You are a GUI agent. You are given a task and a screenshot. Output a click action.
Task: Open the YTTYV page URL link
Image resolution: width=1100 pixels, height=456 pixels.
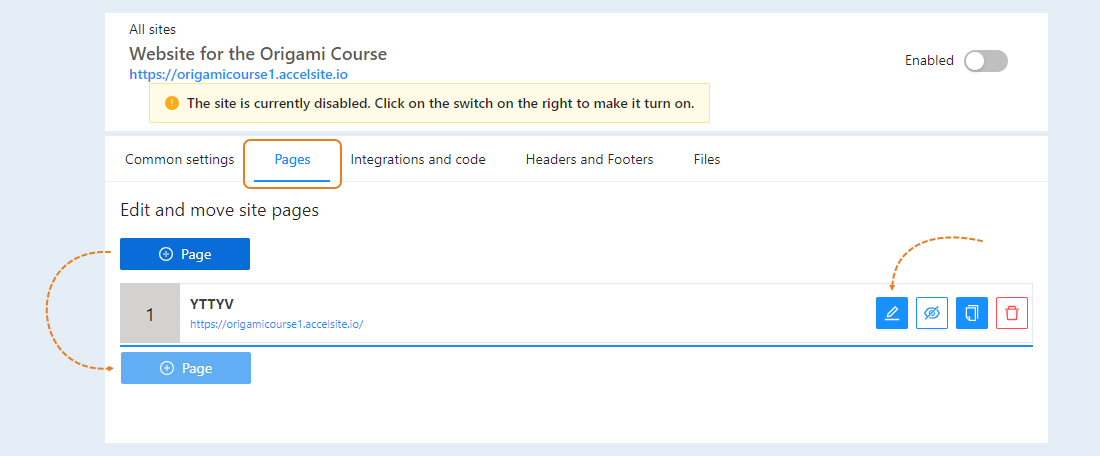click(276, 324)
